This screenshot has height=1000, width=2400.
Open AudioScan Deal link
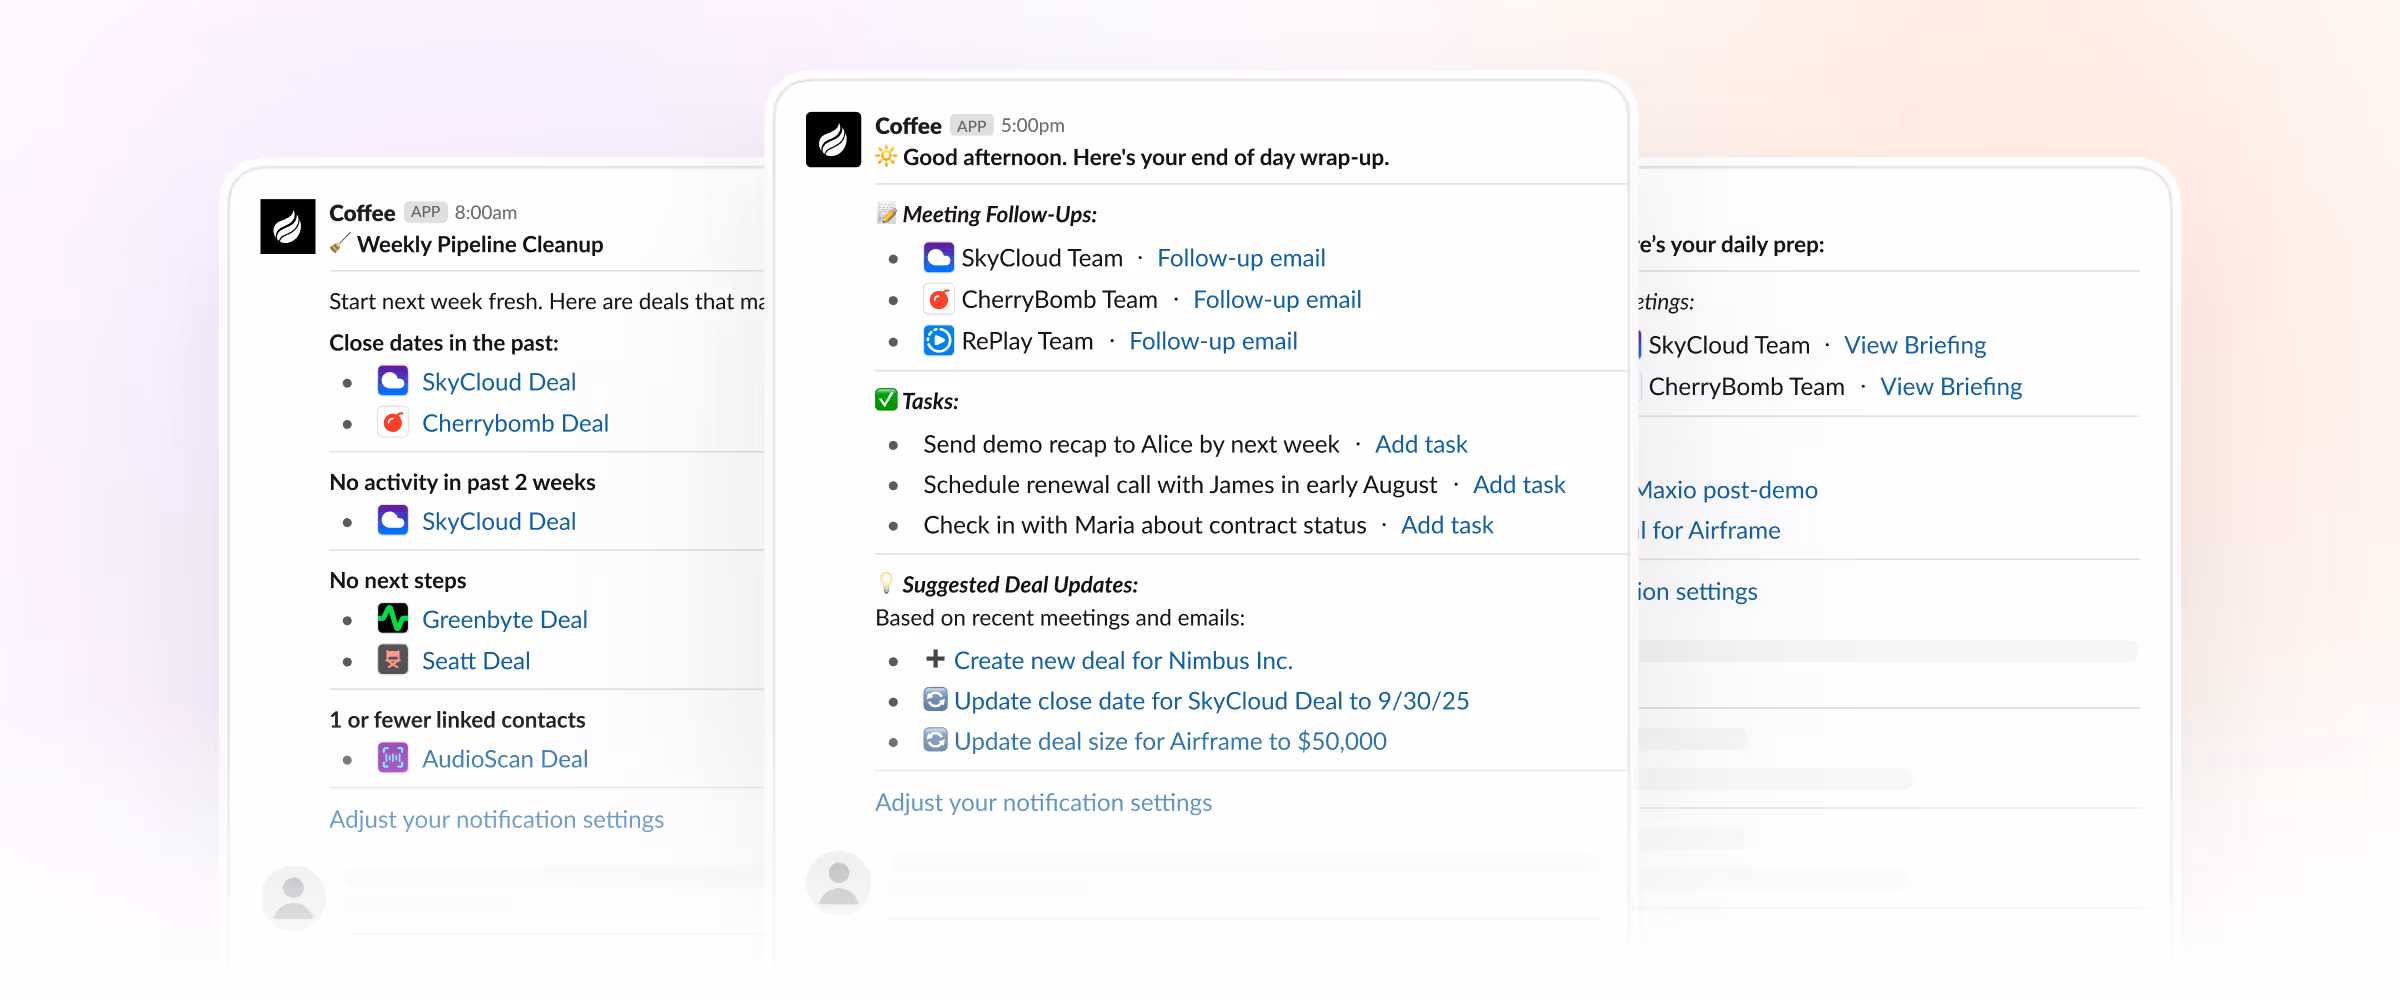click(505, 759)
